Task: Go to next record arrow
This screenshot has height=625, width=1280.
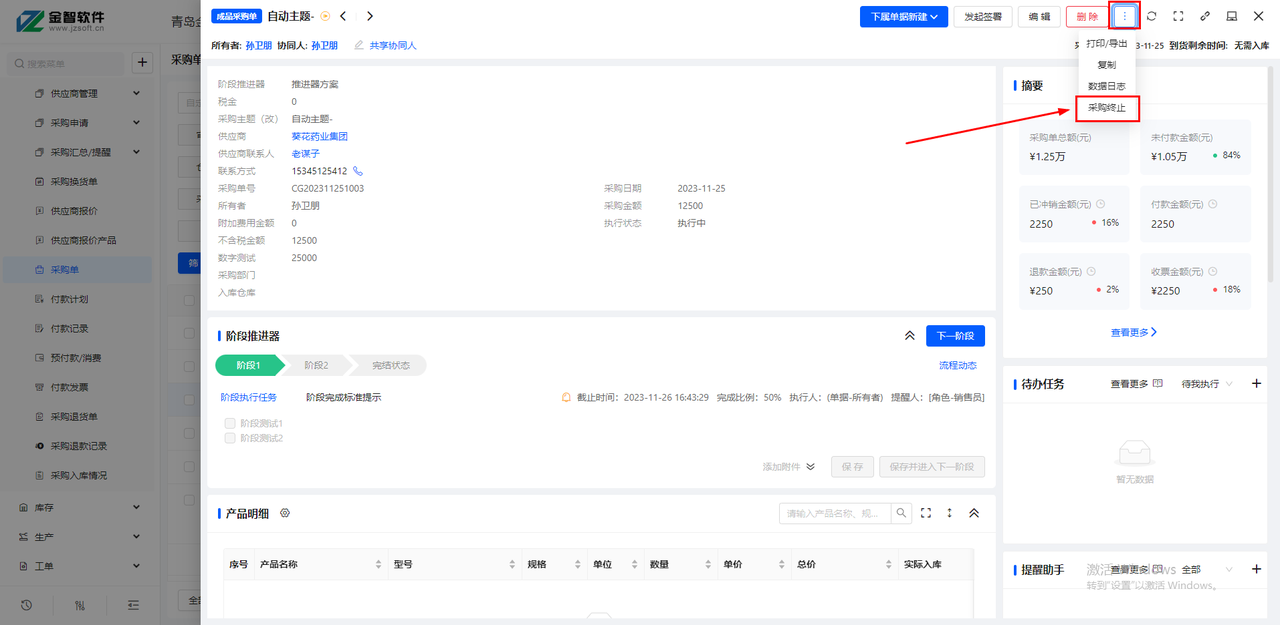Action: [x=370, y=16]
